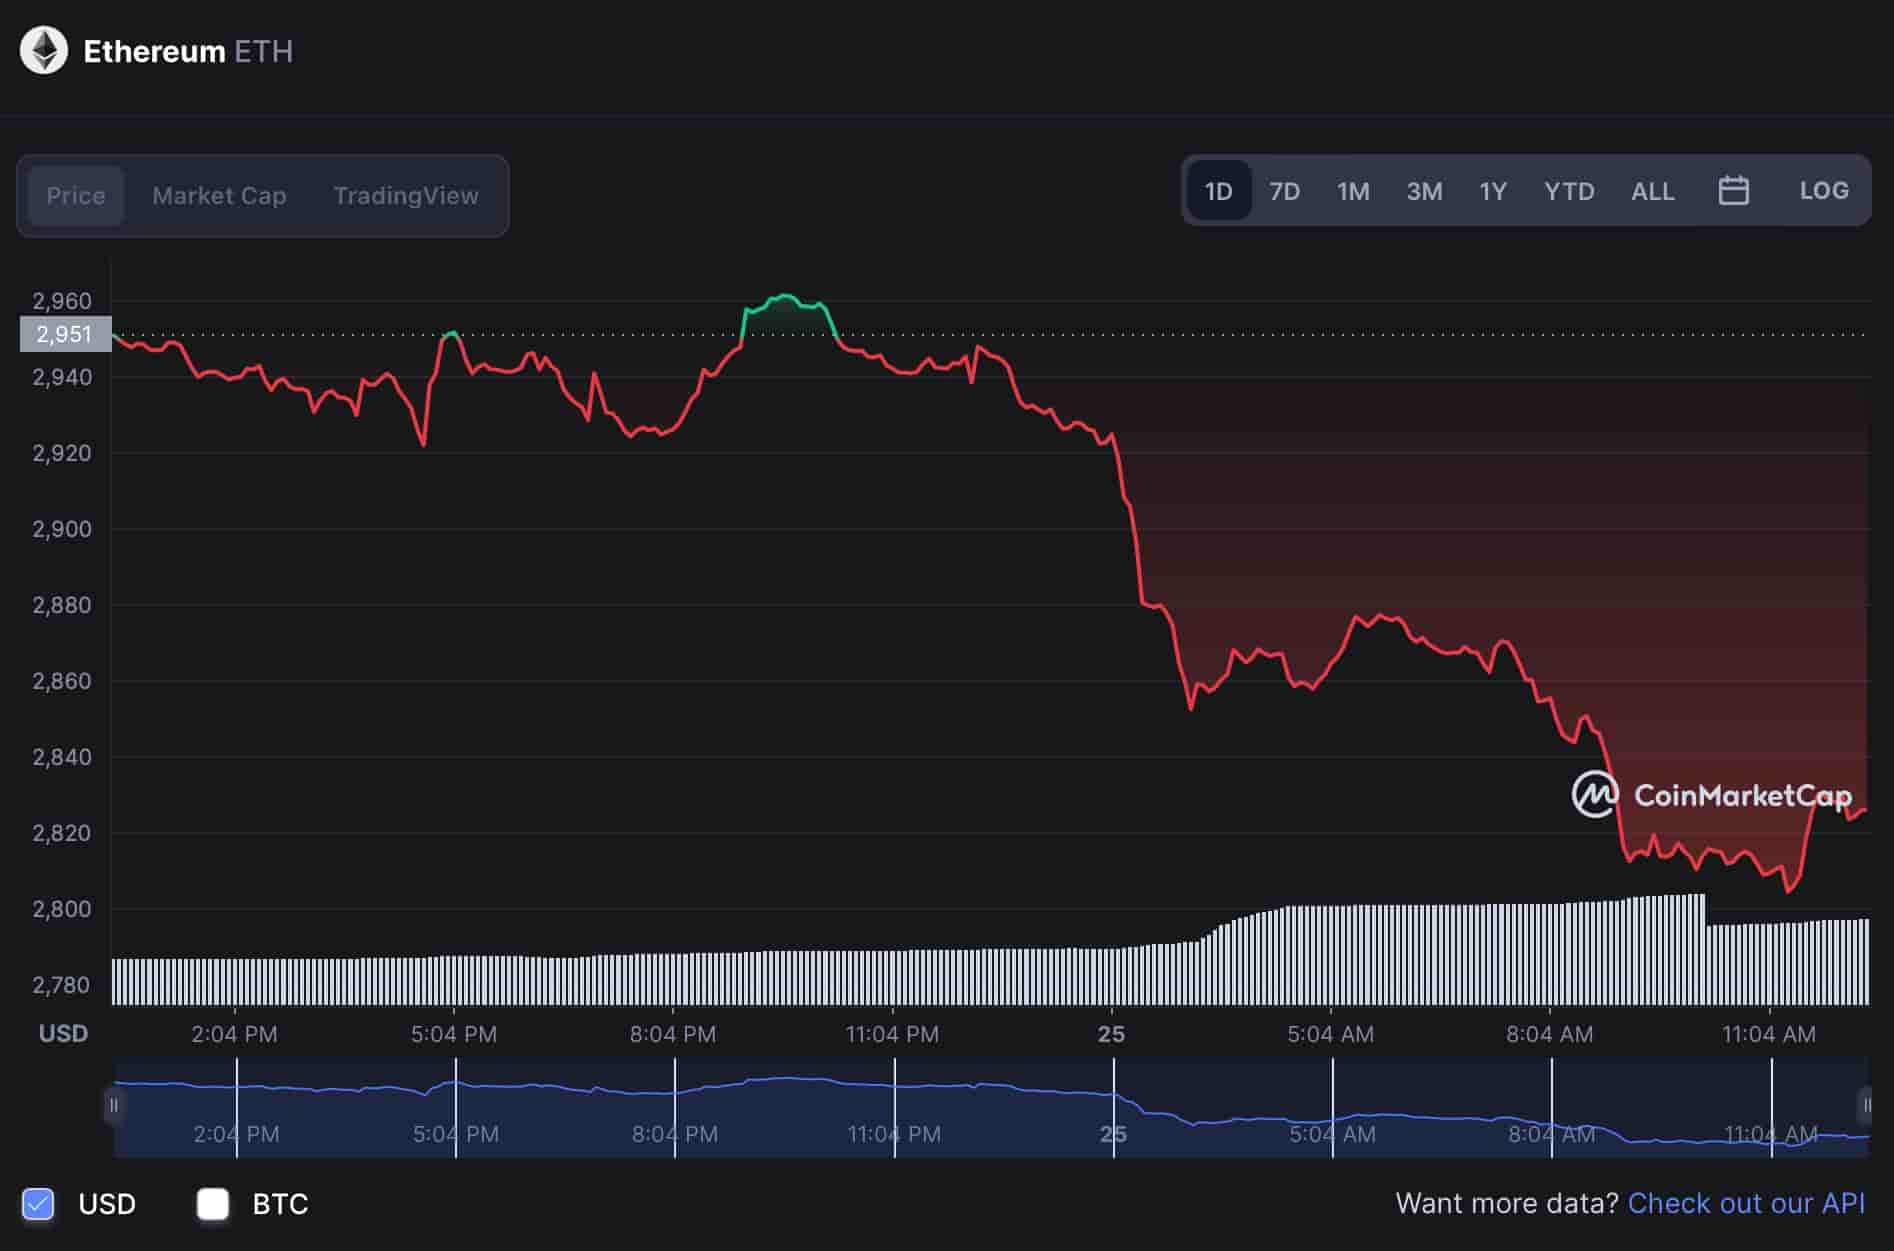The height and width of the screenshot is (1251, 1894).
Task: Click the Ethereum logo icon
Action: (x=44, y=51)
